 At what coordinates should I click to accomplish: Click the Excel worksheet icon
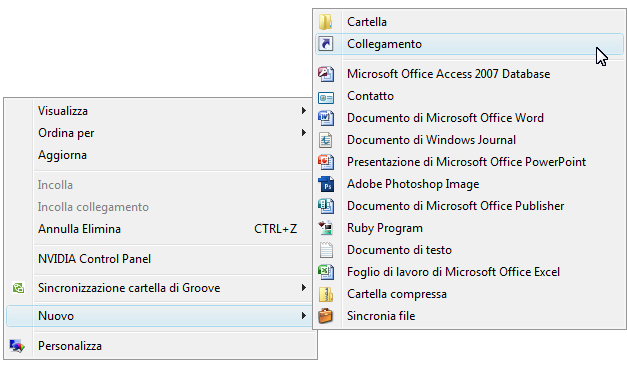click(325, 272)
